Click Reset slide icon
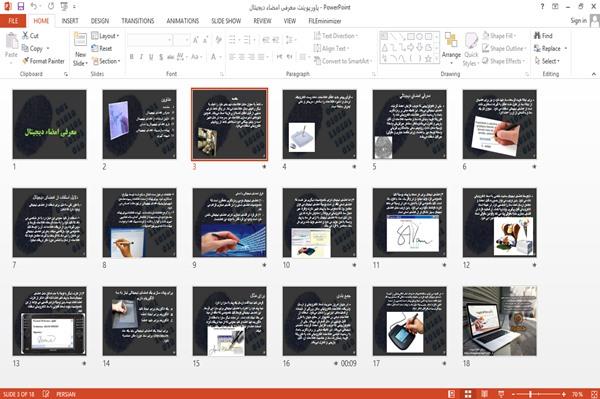 95,48
